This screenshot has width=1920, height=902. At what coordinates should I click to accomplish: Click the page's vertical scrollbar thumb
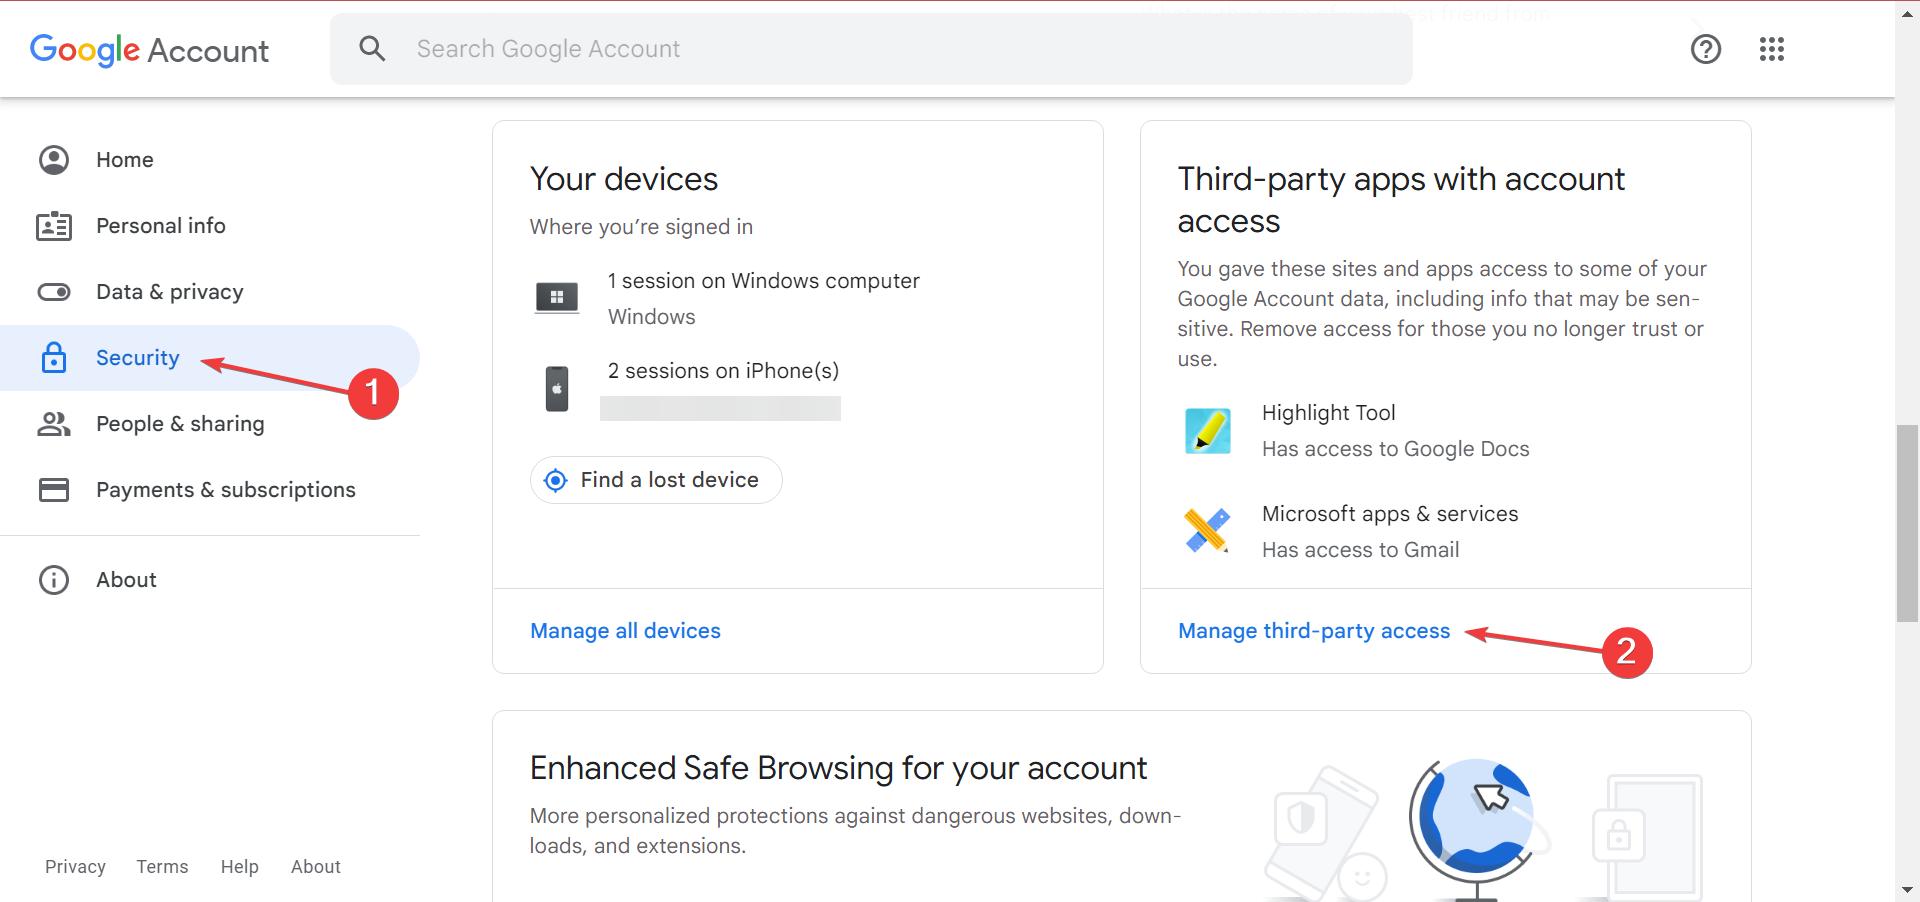[1907, 523]
